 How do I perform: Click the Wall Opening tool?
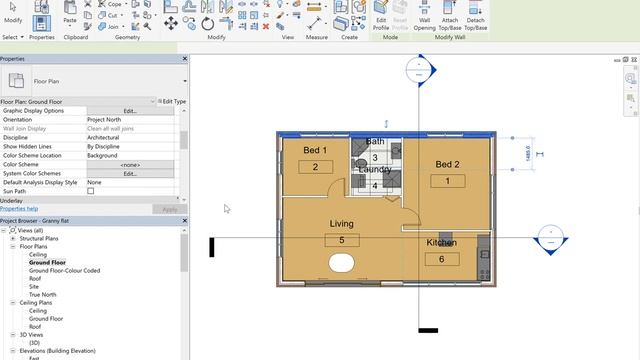point(424,16)
